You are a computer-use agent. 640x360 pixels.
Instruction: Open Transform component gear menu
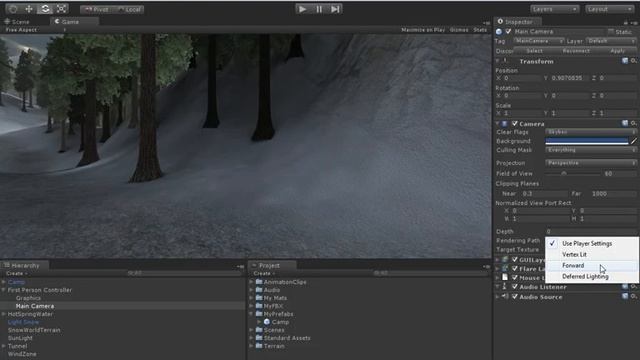click(633, 61)
